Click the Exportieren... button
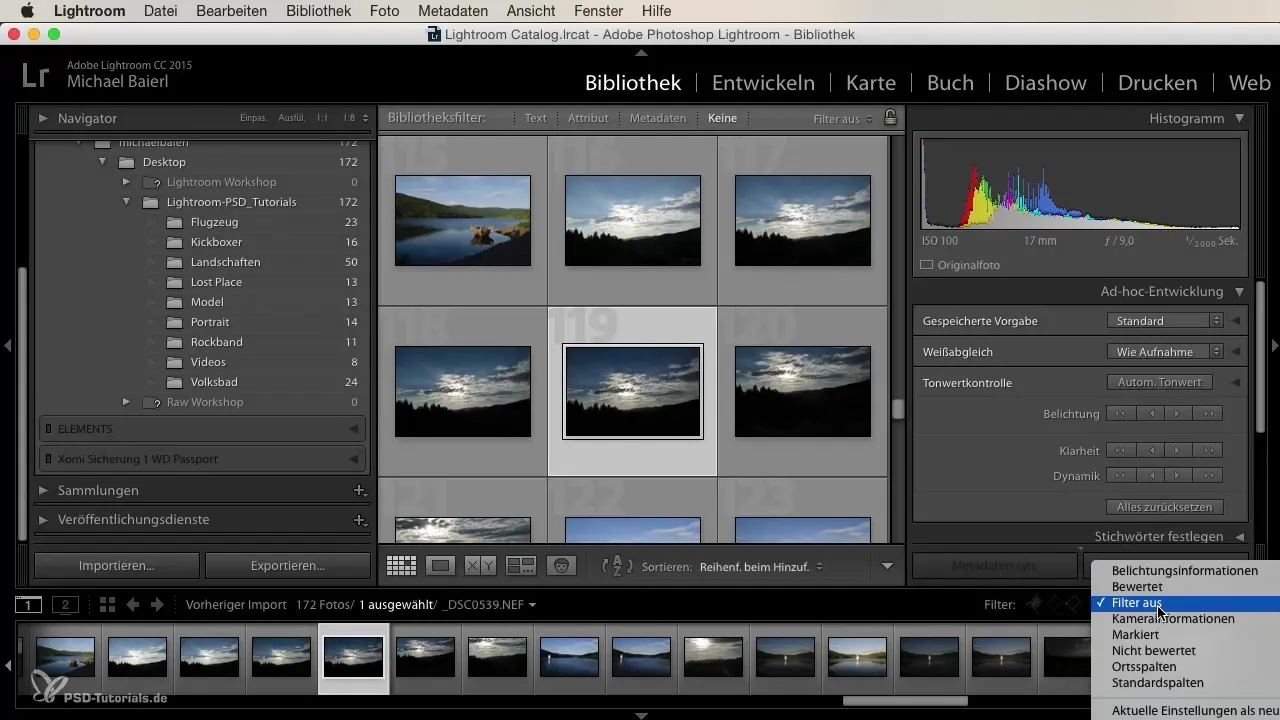This screenshot has height=720, width=1280. tap(288, 565)
